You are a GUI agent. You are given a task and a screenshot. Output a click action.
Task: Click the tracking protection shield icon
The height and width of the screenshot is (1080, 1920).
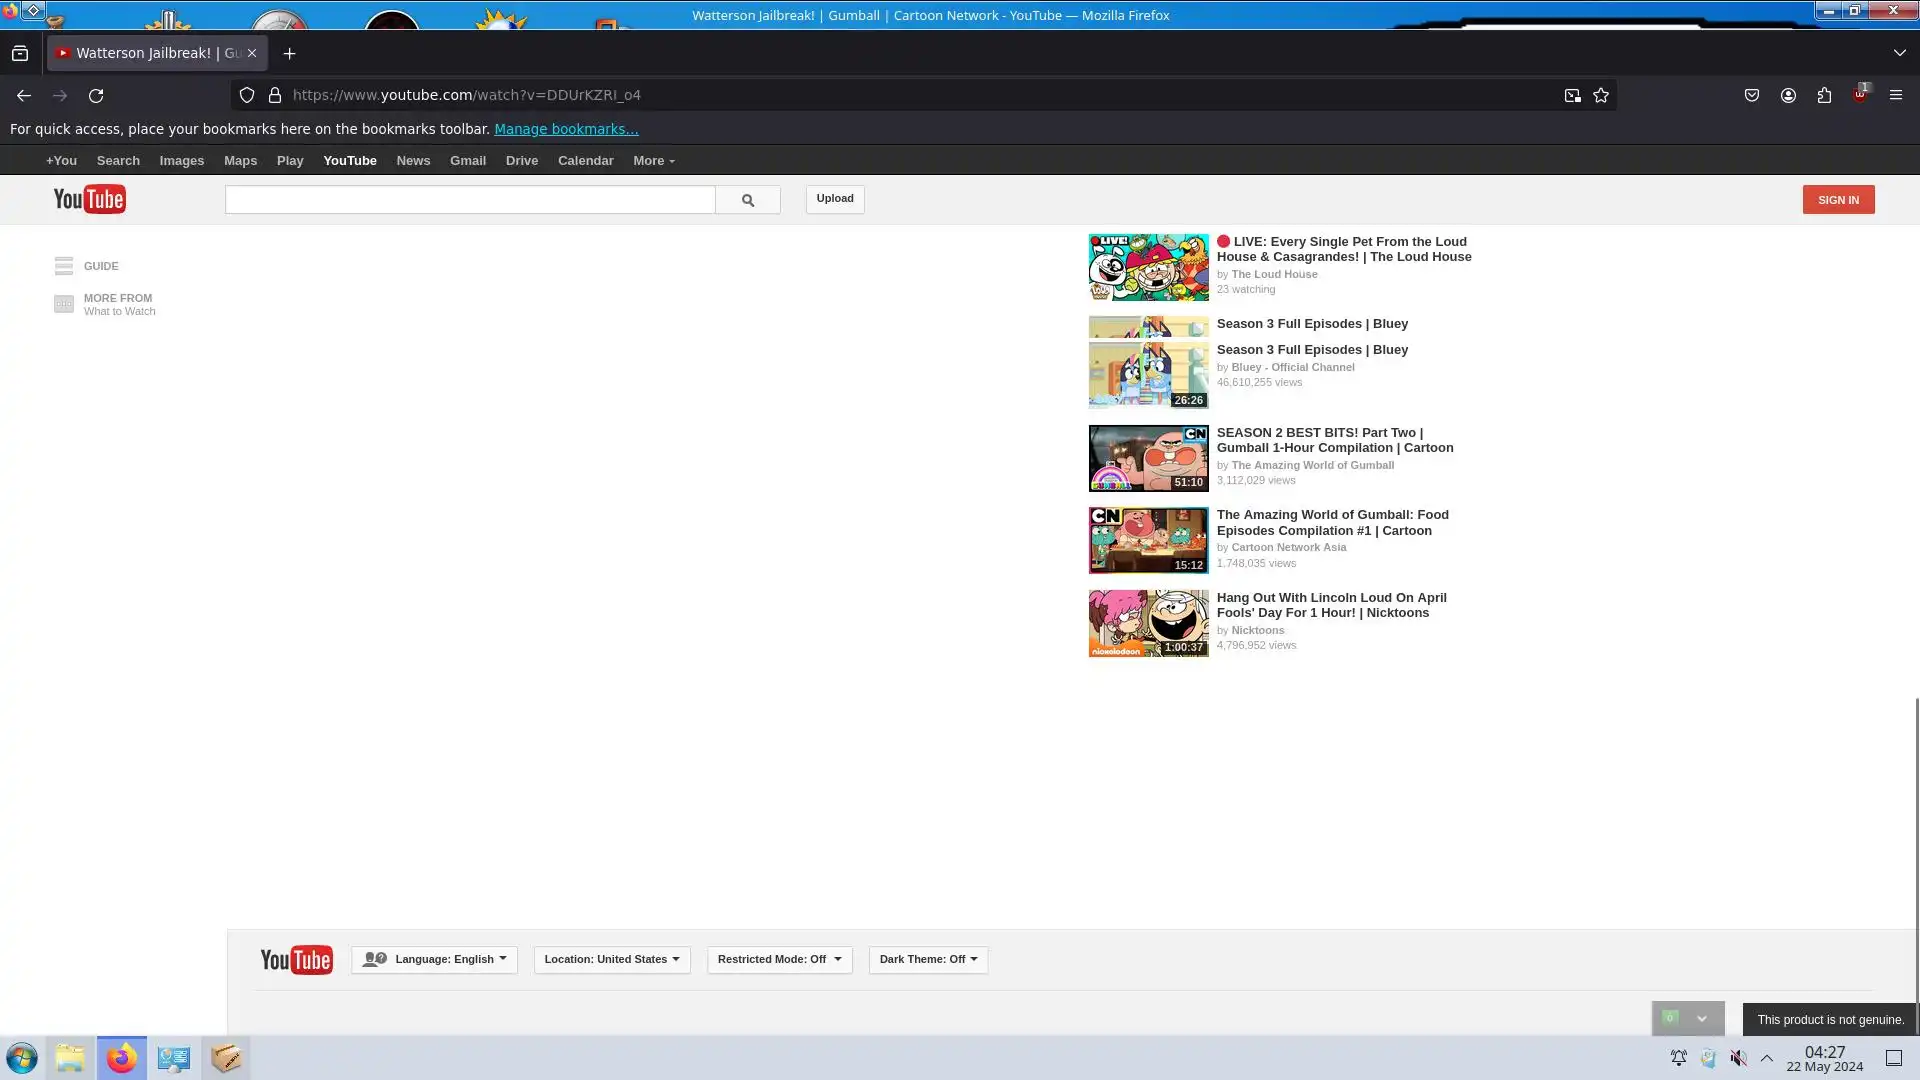[247, 95]
